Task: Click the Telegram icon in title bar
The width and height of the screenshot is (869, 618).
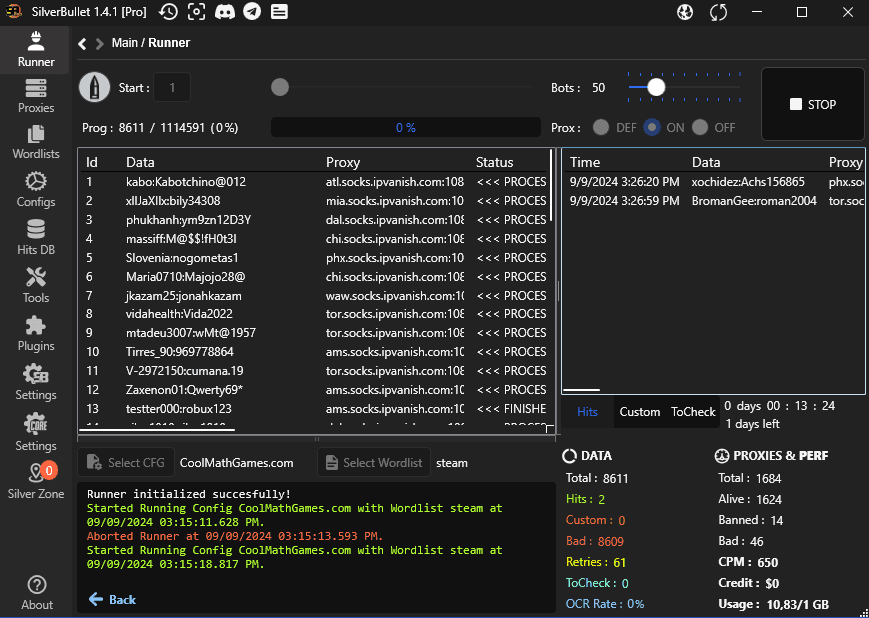Action: point(252,12)
